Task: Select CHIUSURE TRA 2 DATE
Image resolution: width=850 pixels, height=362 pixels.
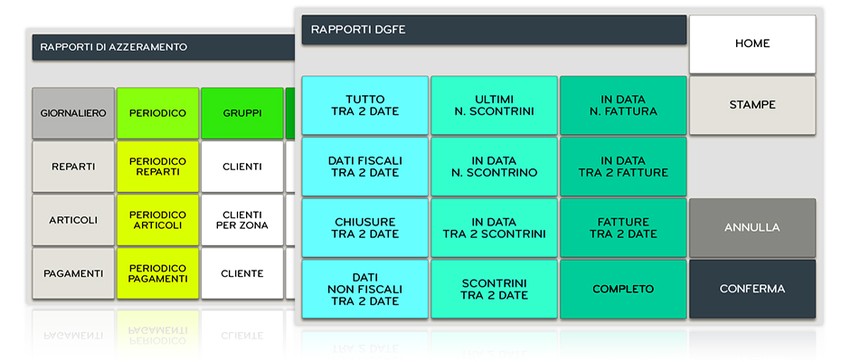Action: [365, 228]
